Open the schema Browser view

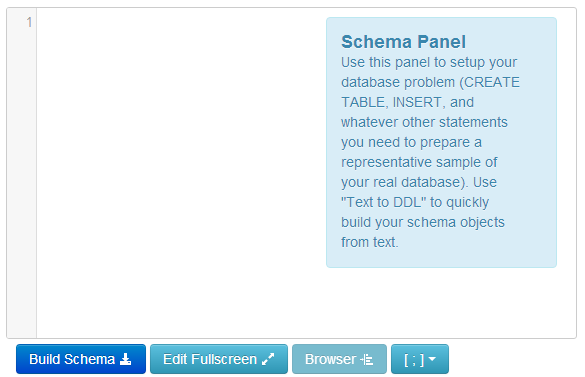pyautogui.click(x=339, y=359)
